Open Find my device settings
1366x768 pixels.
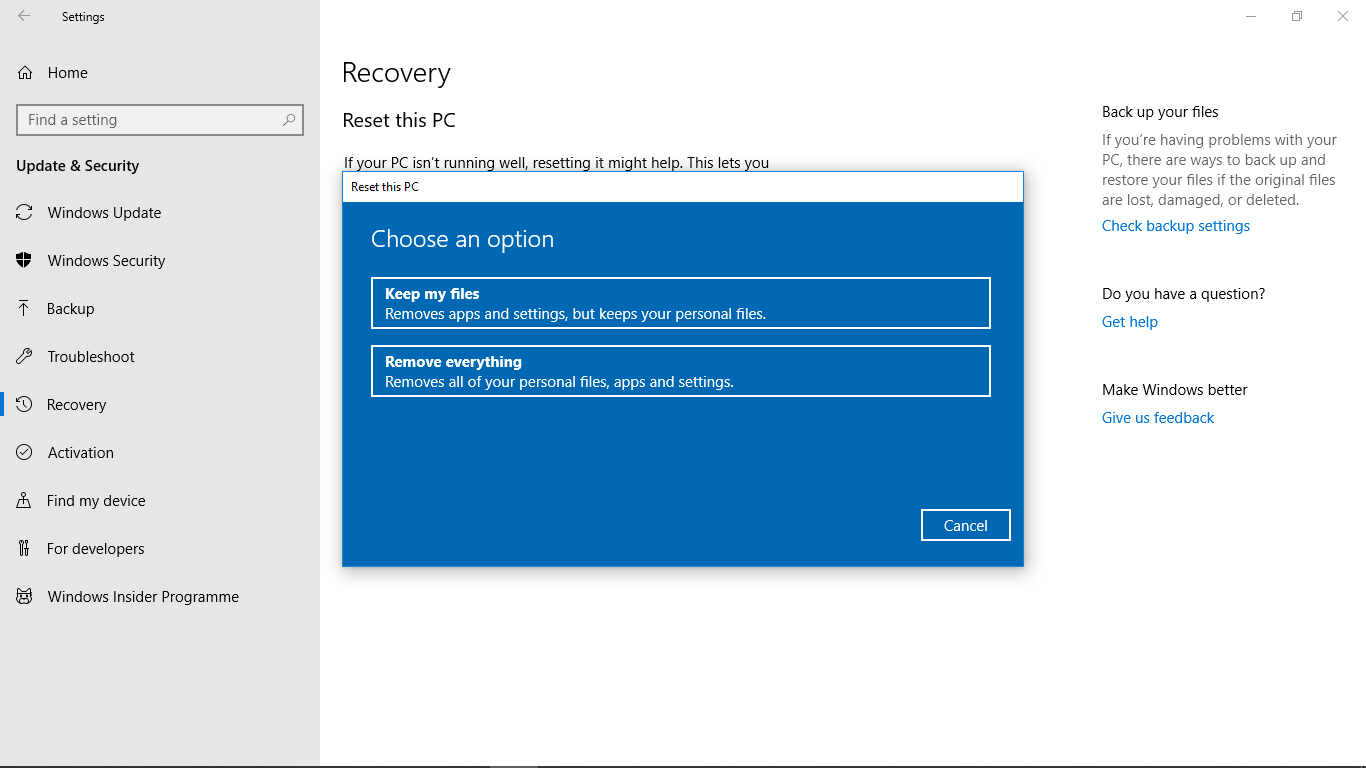pyautogui.click(x=160, y=501)
